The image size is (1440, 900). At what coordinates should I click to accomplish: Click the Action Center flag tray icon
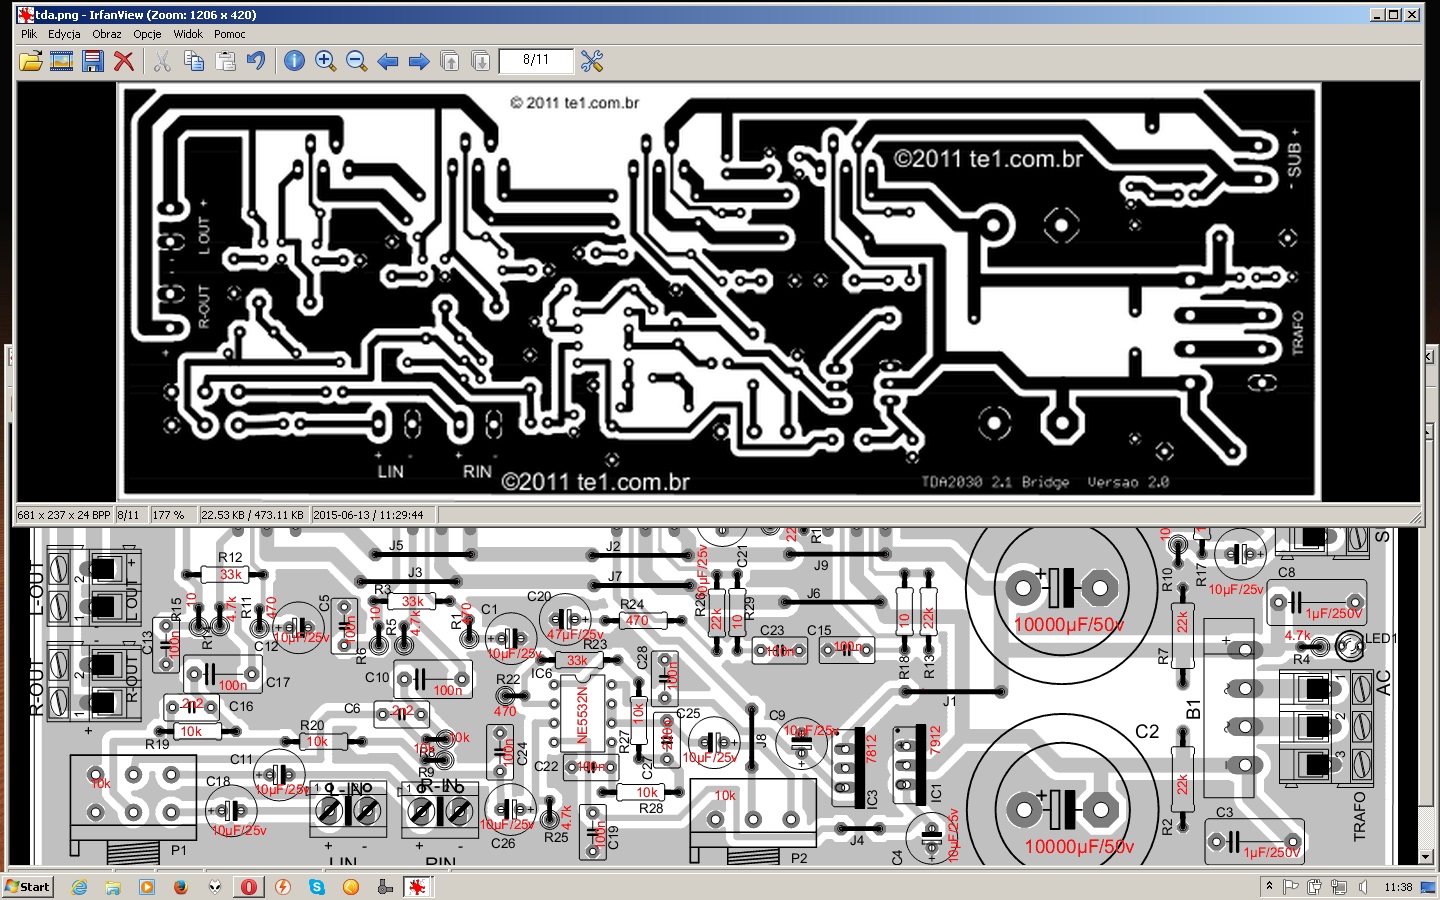click(1291, 887)
